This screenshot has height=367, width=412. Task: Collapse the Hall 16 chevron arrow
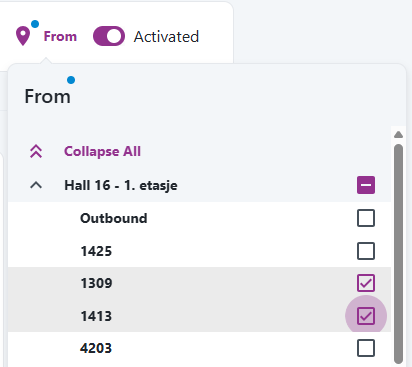[36, 185]
